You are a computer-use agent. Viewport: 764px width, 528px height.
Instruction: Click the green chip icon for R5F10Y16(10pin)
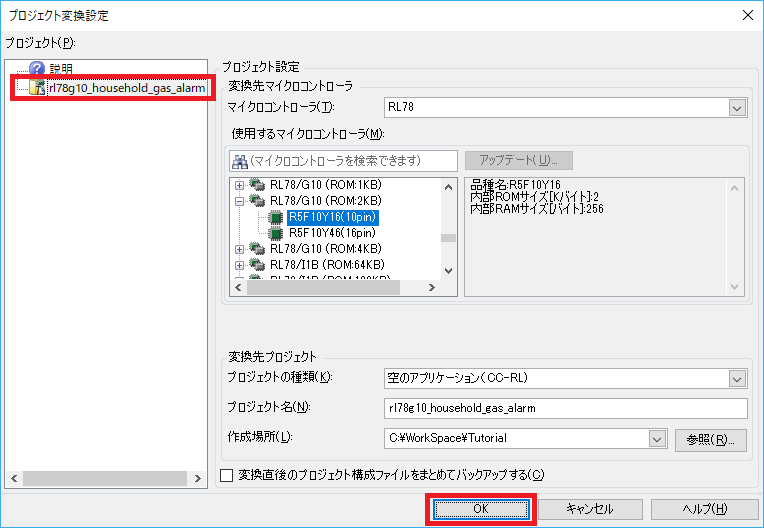tap(276, 217)
